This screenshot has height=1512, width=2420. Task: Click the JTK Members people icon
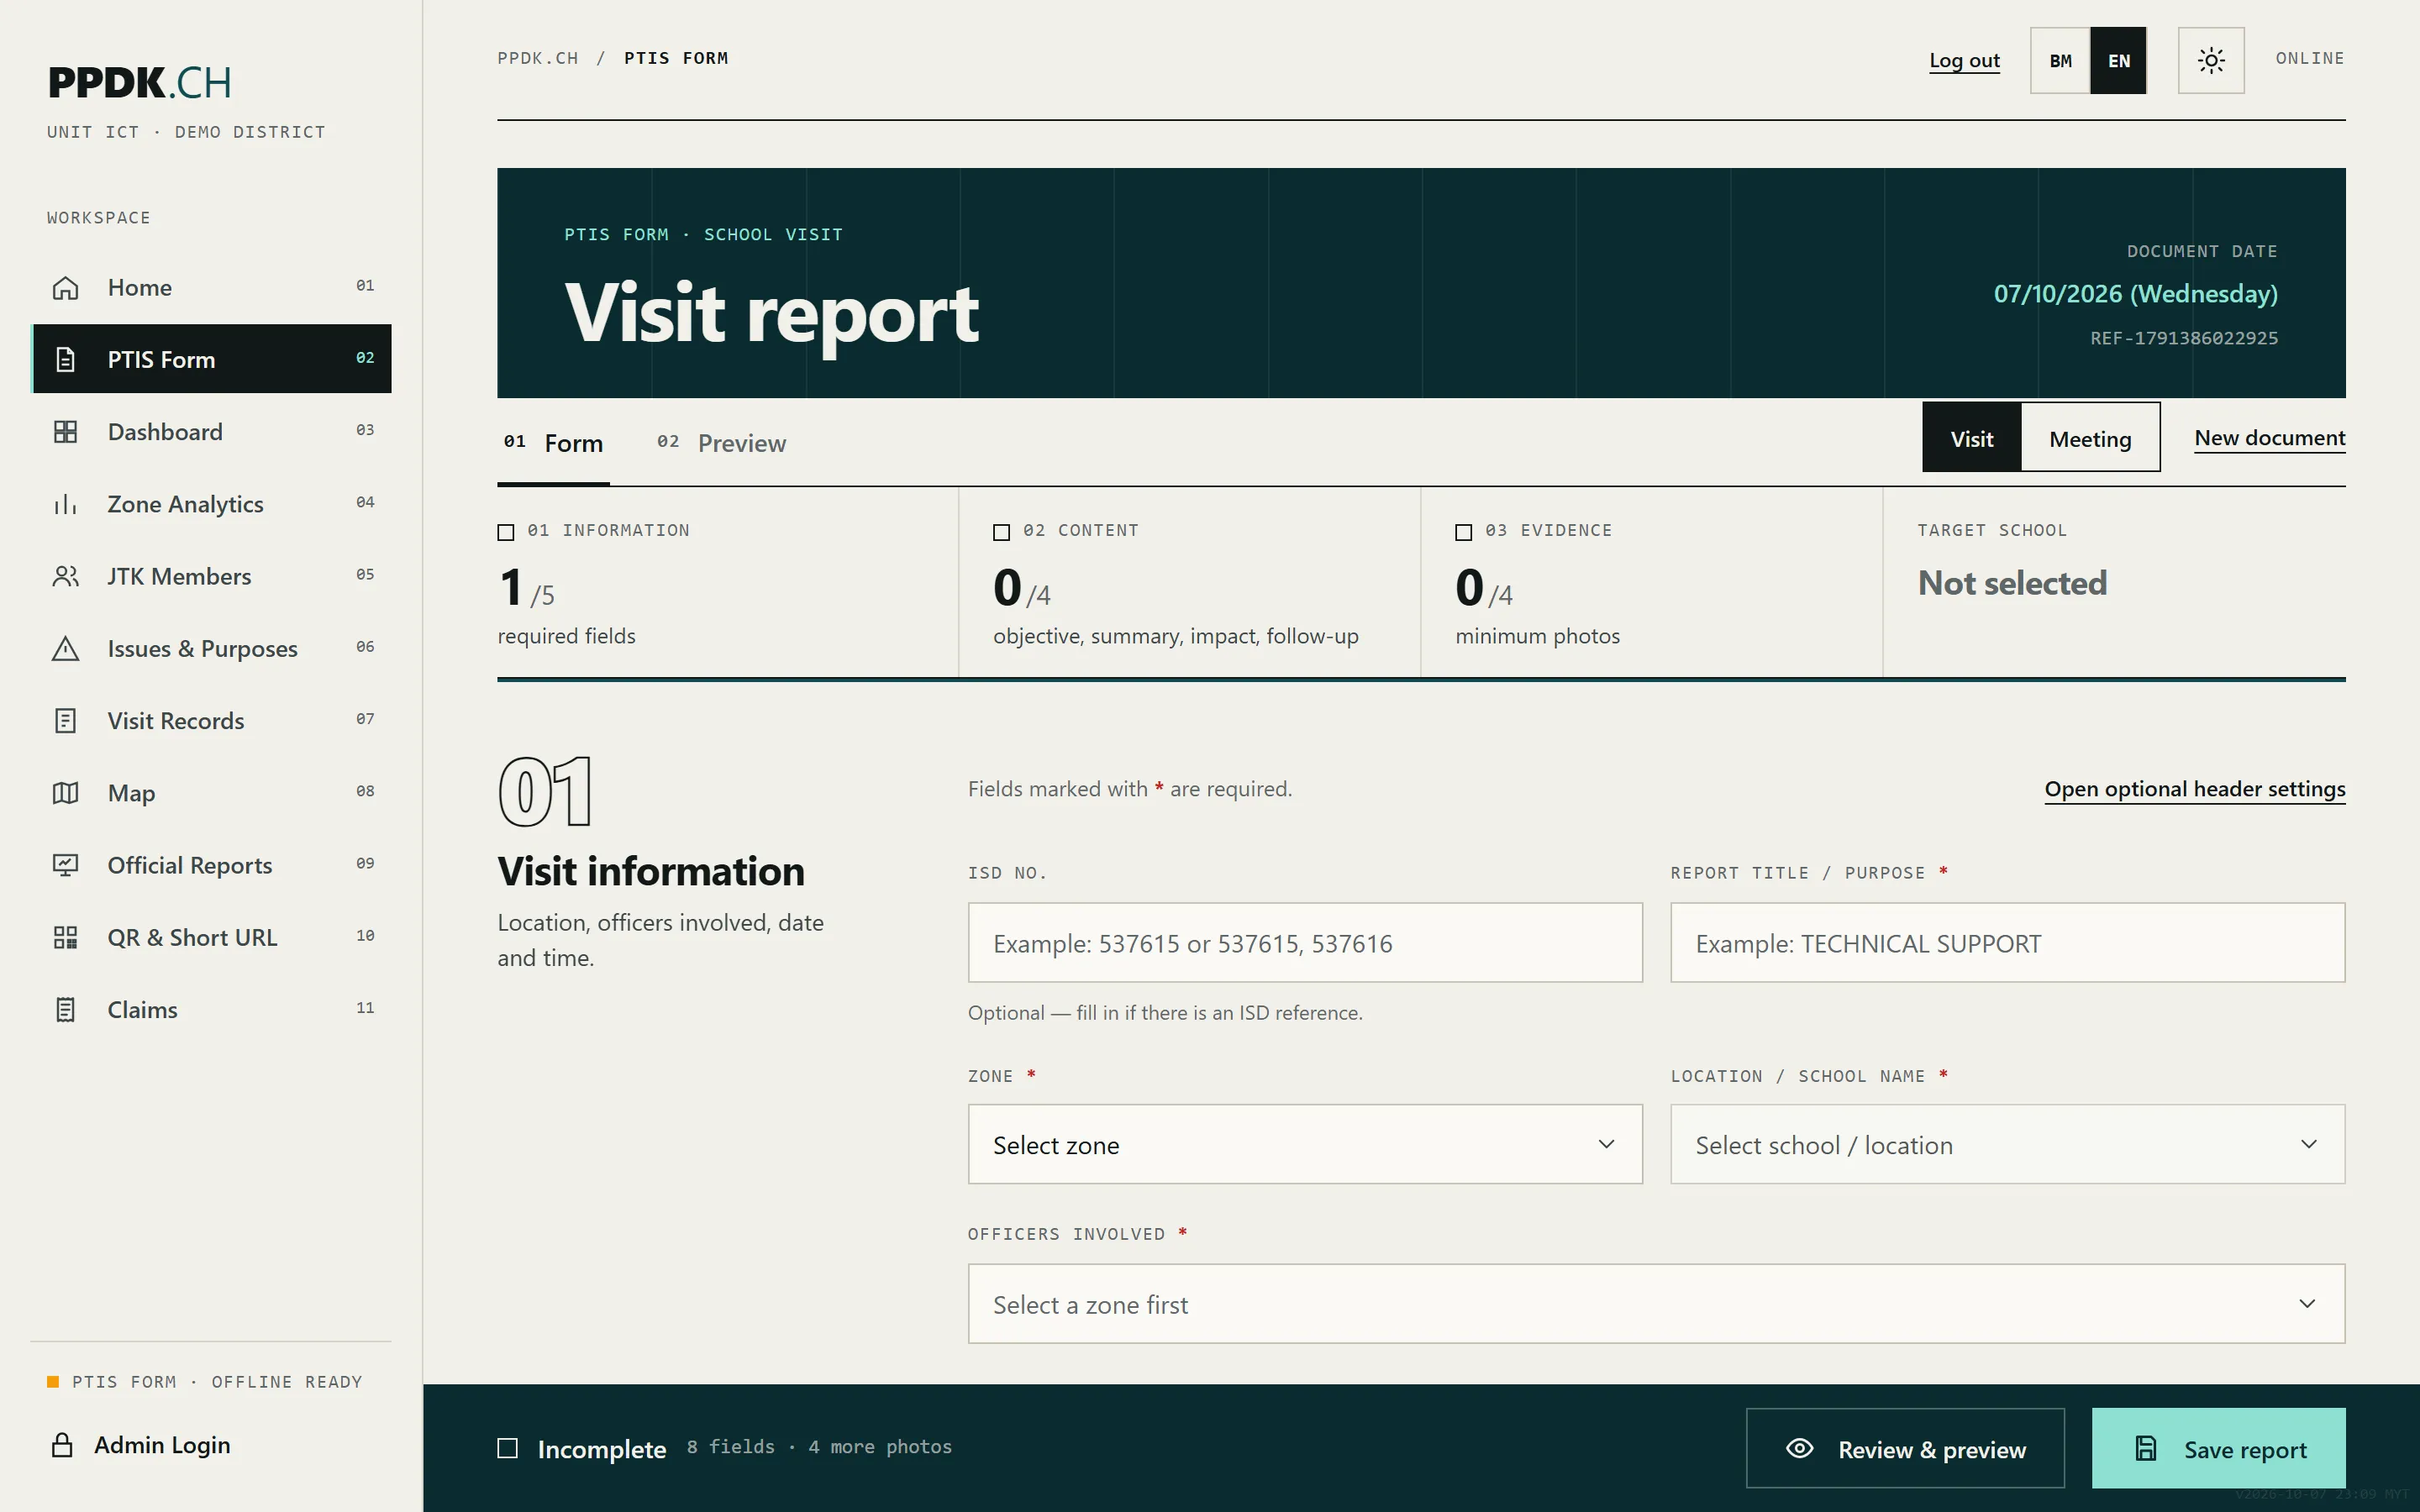click(x=65, y=577)
